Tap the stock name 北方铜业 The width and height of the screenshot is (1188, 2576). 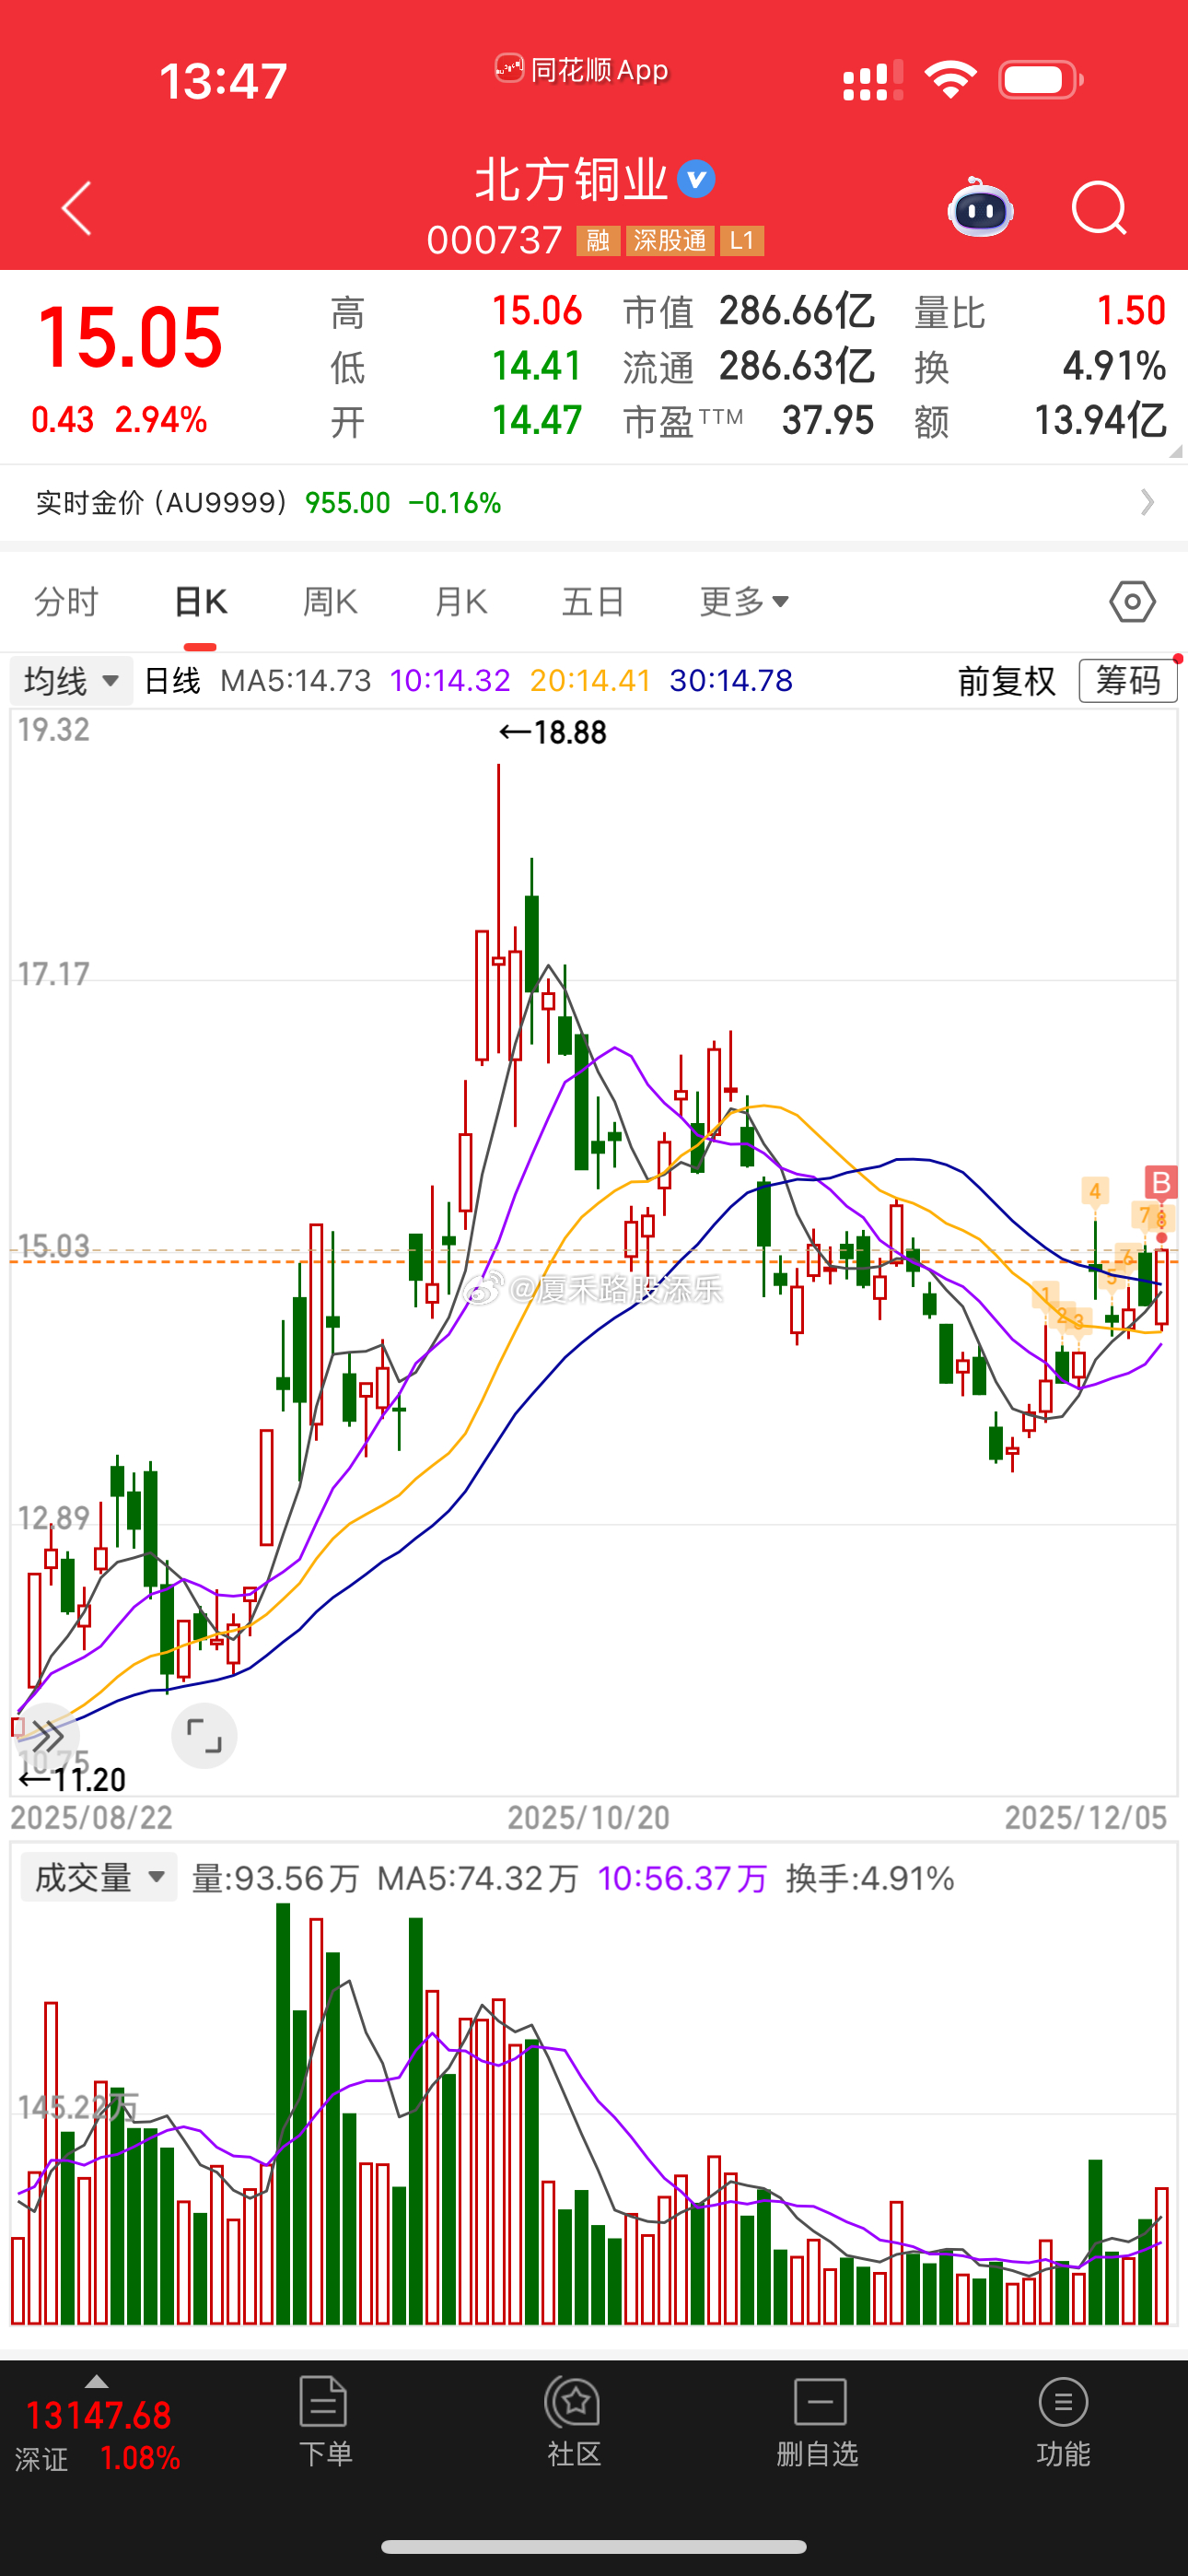pyautogui.click(x=571, y=180)
